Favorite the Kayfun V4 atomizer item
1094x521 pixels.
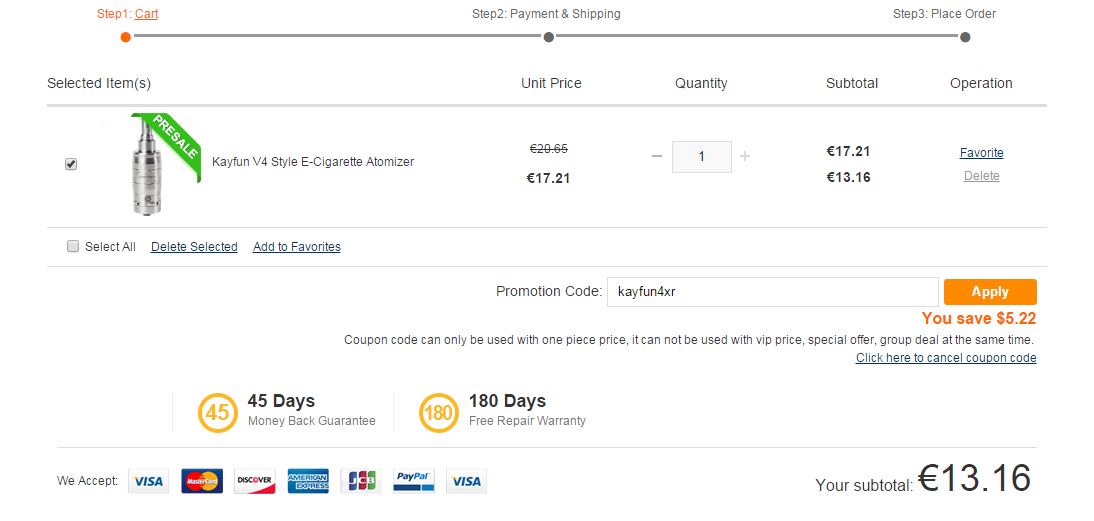click(981, 153)
